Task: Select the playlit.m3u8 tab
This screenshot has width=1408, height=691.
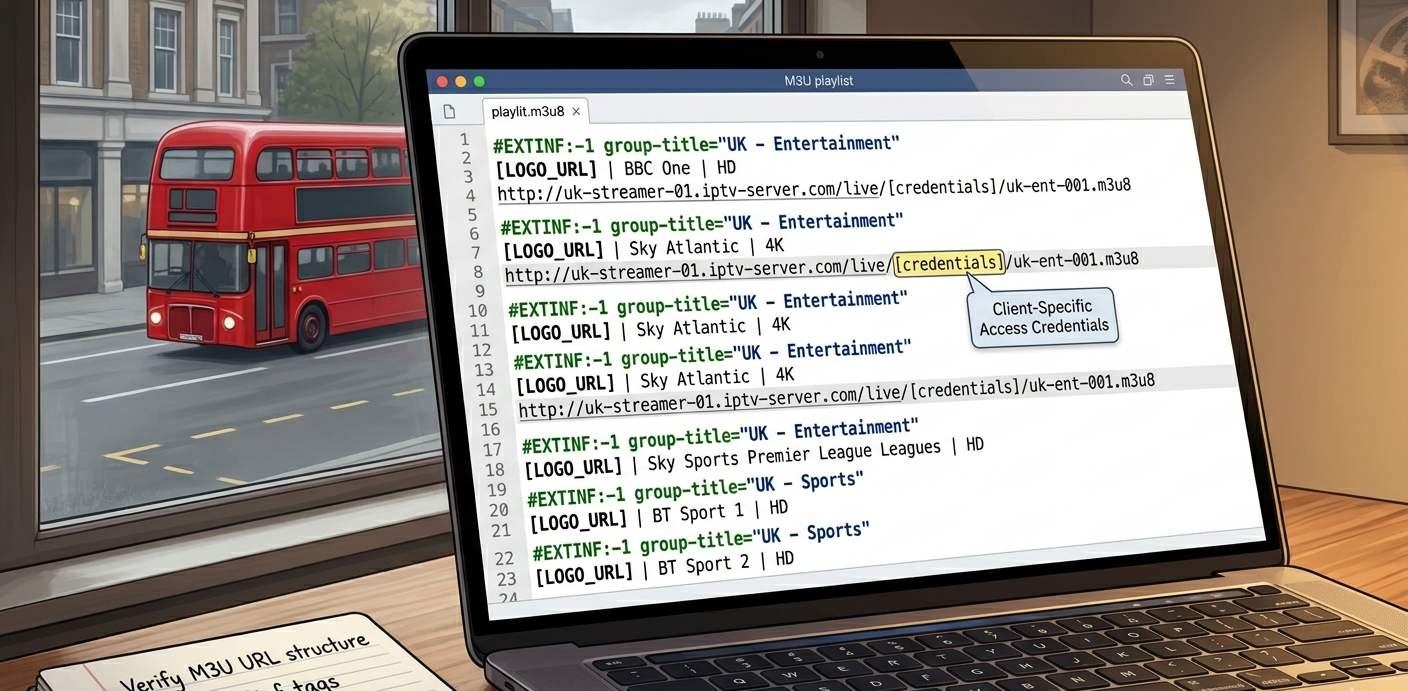Action: pyautogui.click(x=535, y=111)
